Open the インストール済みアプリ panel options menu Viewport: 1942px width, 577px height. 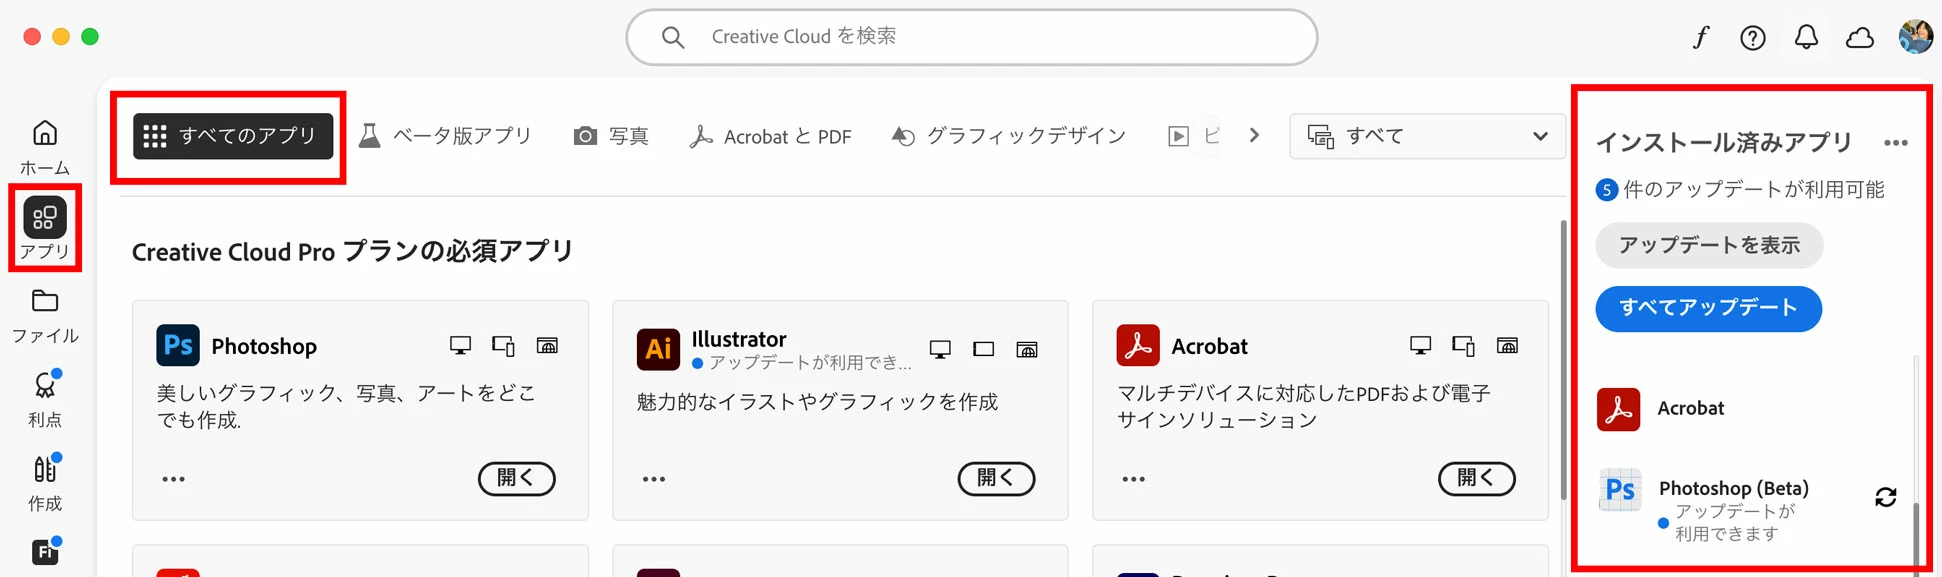click(x=1896, y=142)
